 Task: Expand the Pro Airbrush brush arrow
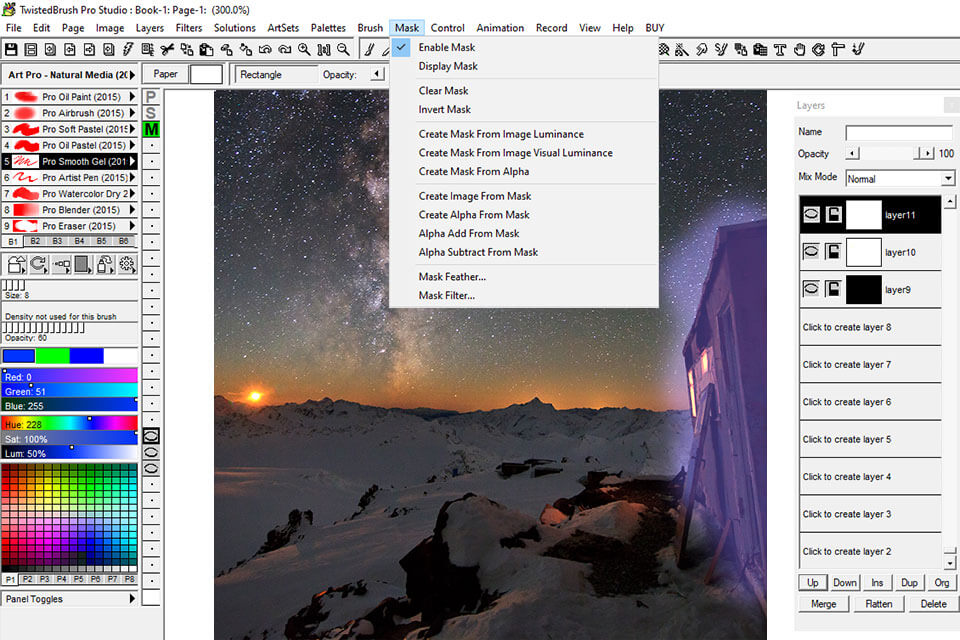[132, 113]
